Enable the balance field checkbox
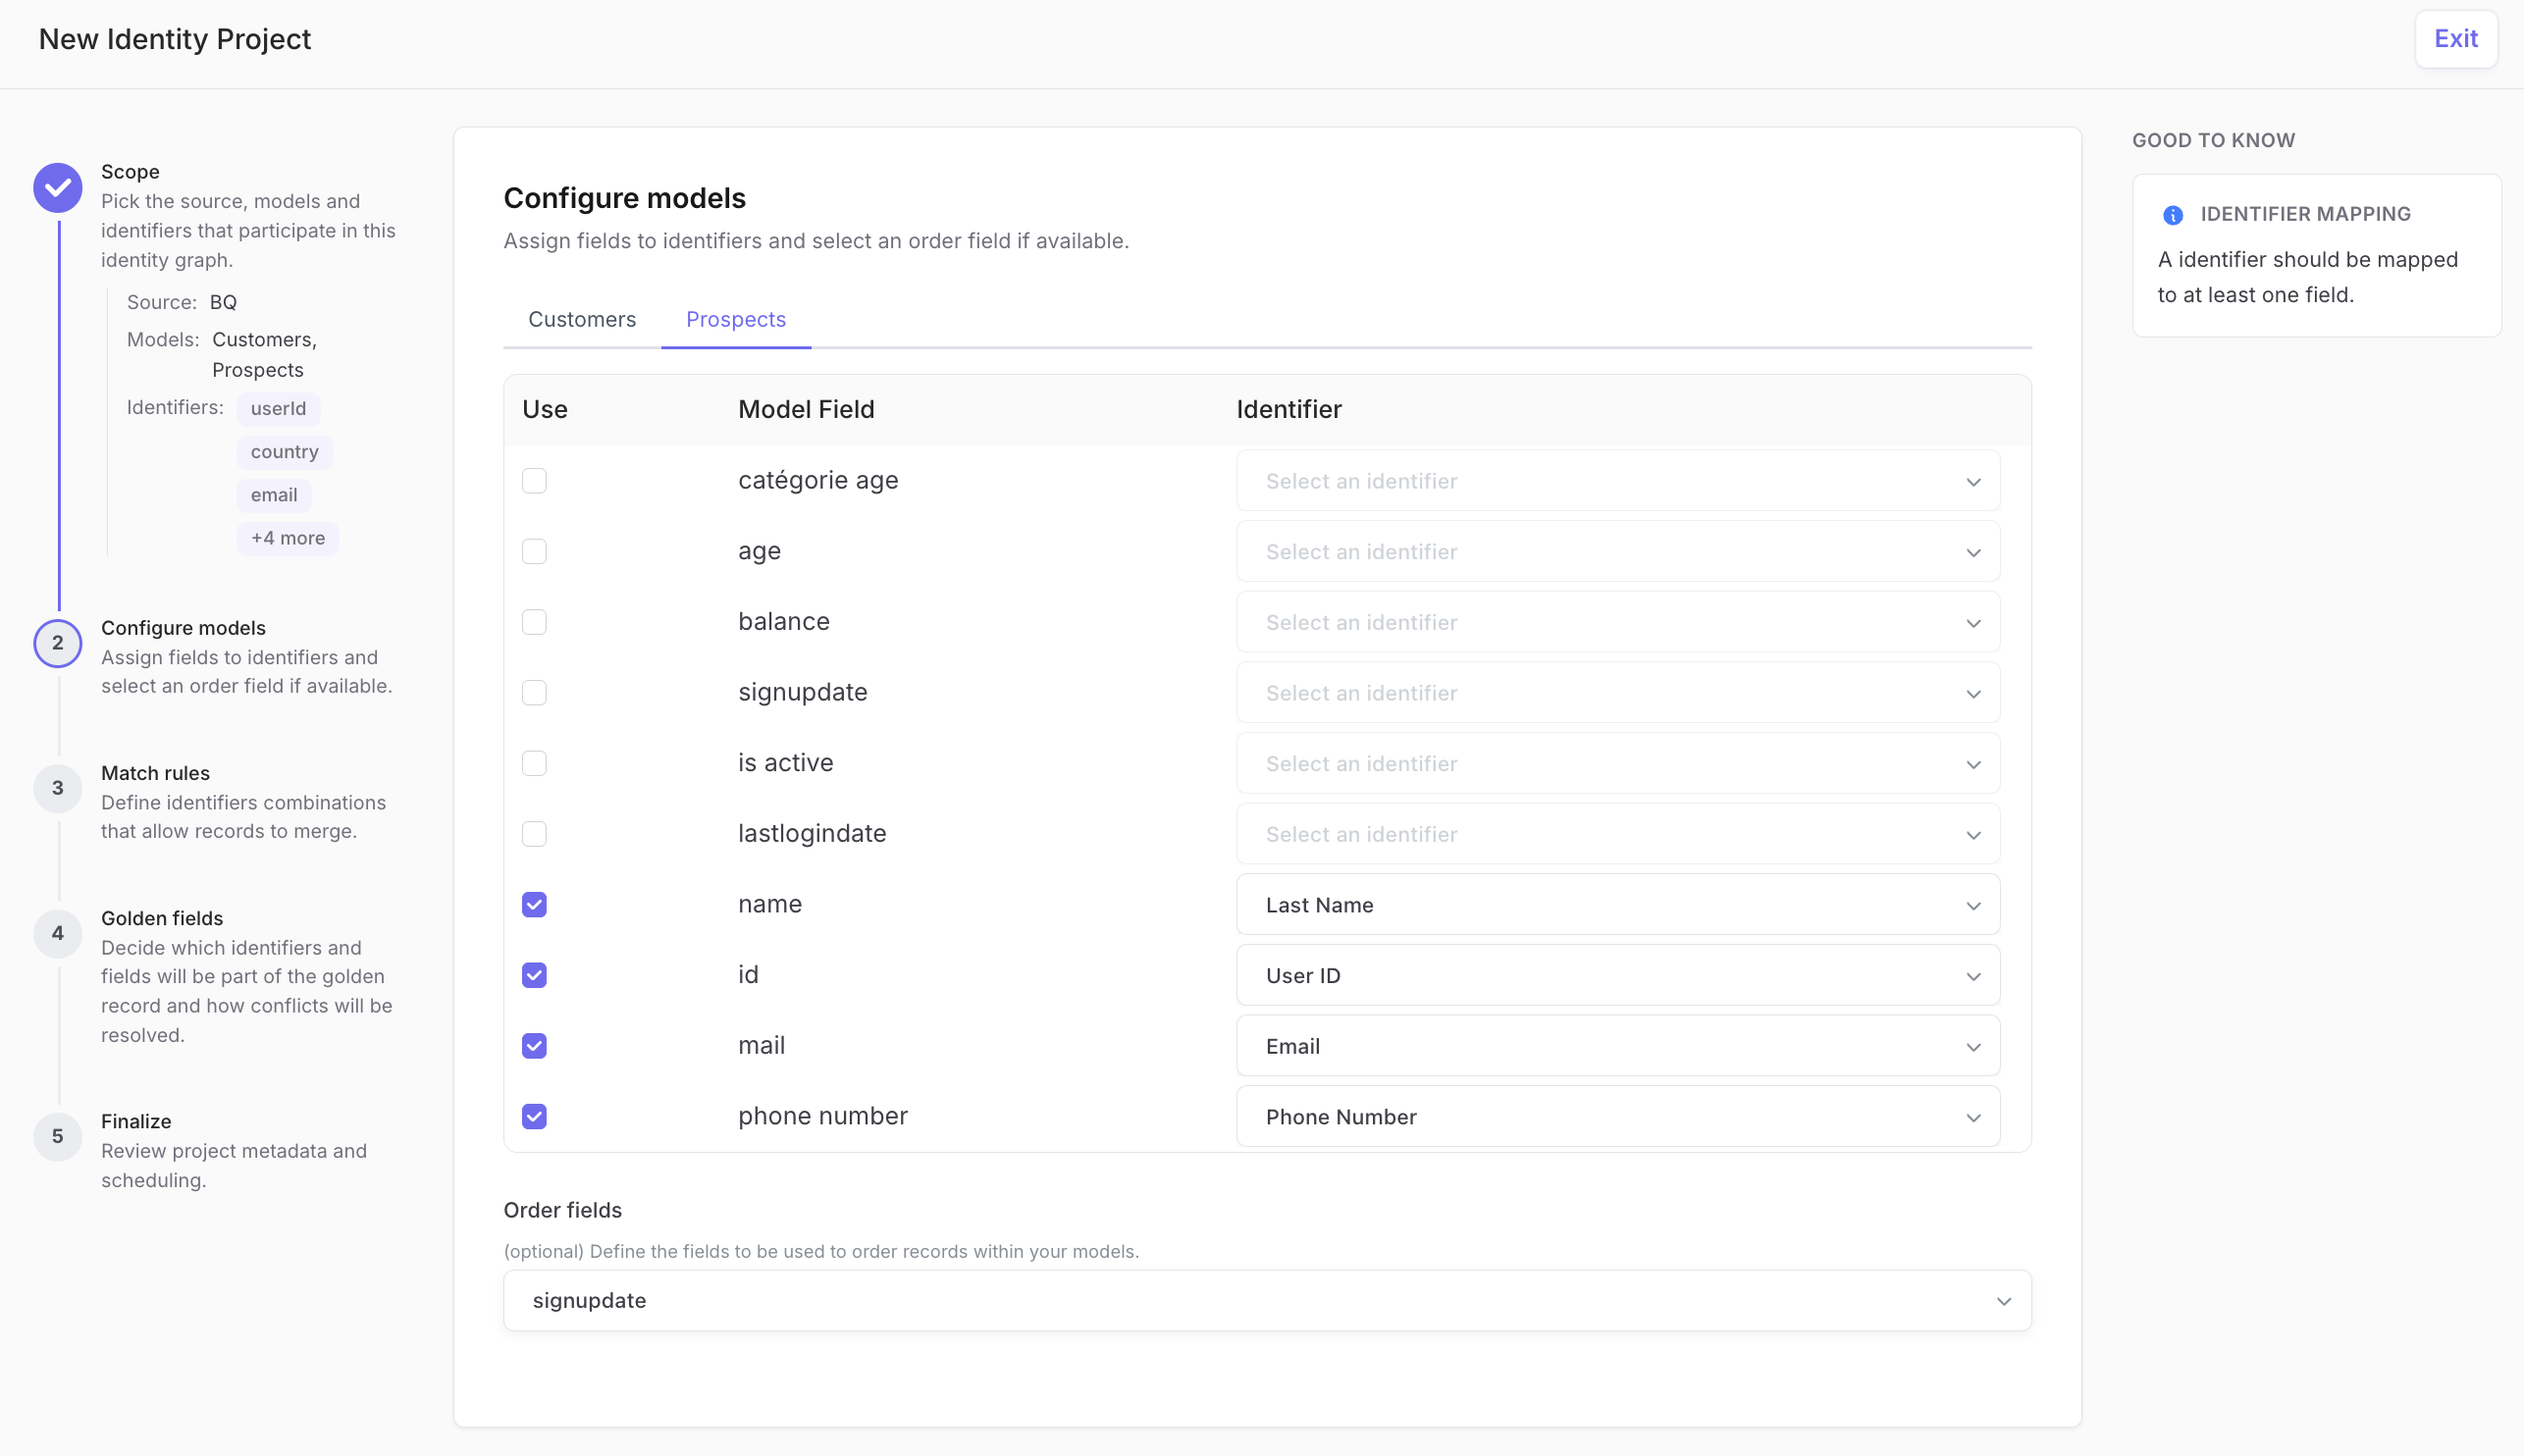Image resolution: width=2524 pixels, height=1456 pixels. [x=535, y=622]
